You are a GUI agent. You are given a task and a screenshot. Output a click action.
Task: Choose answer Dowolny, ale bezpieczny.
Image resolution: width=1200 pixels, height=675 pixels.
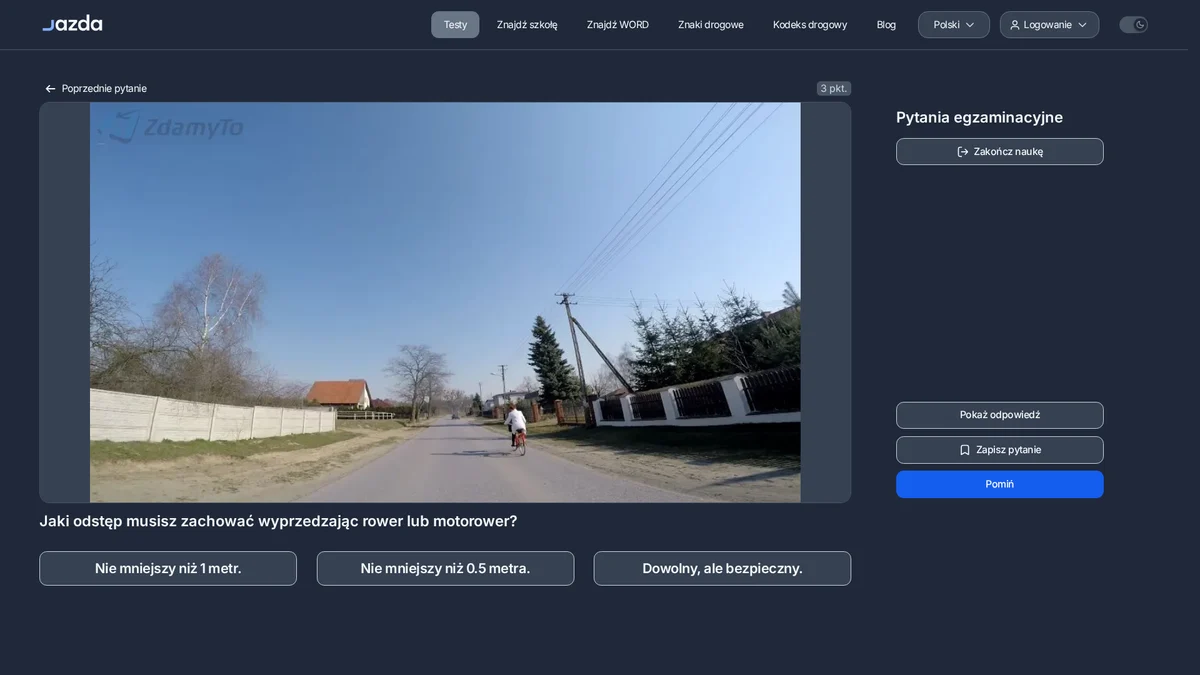tap(722, 568)
